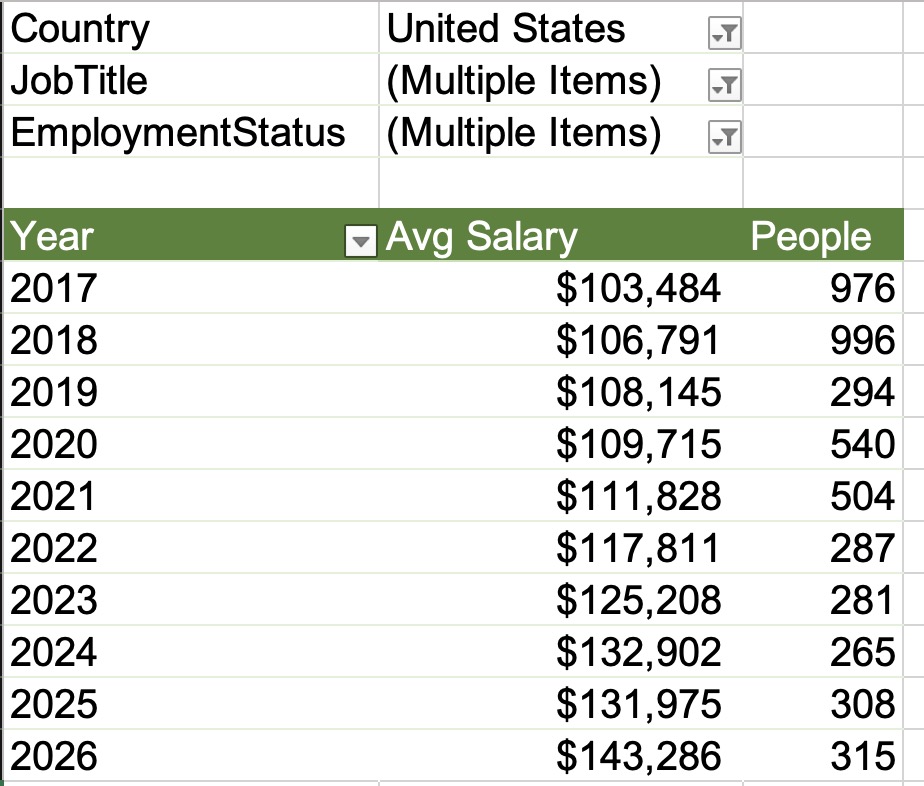924x786 pixels.
Task: Select the 2017 year row label
Action: click(x=54, y=289)
